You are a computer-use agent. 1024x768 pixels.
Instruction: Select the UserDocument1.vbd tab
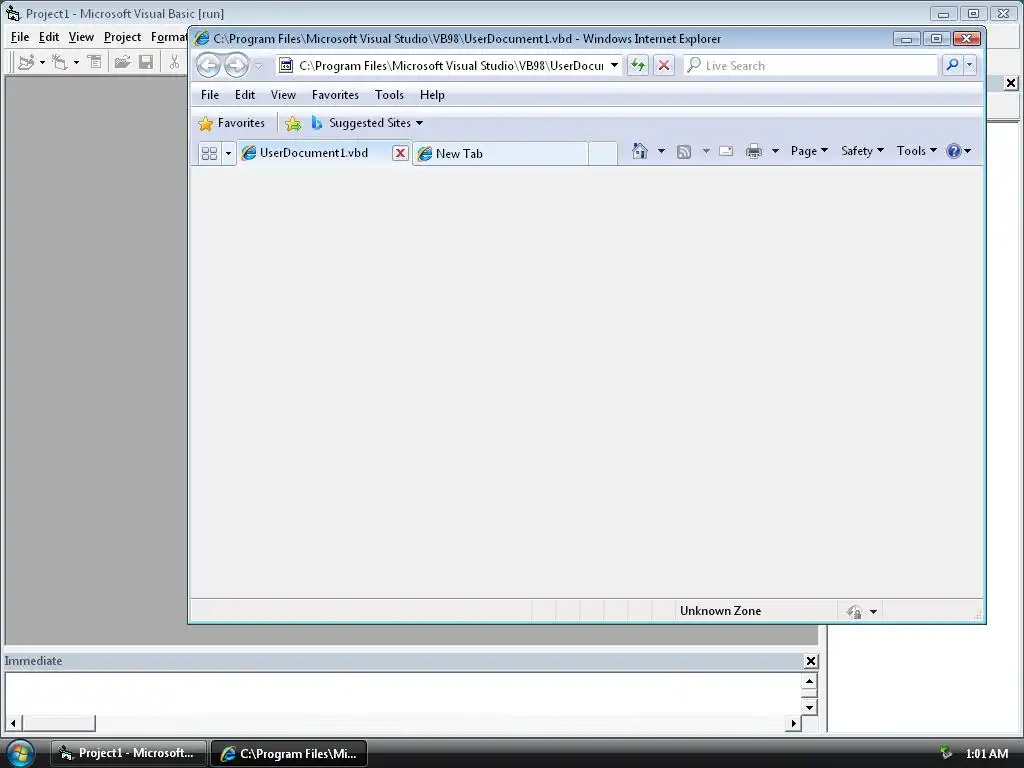(313, 153)
